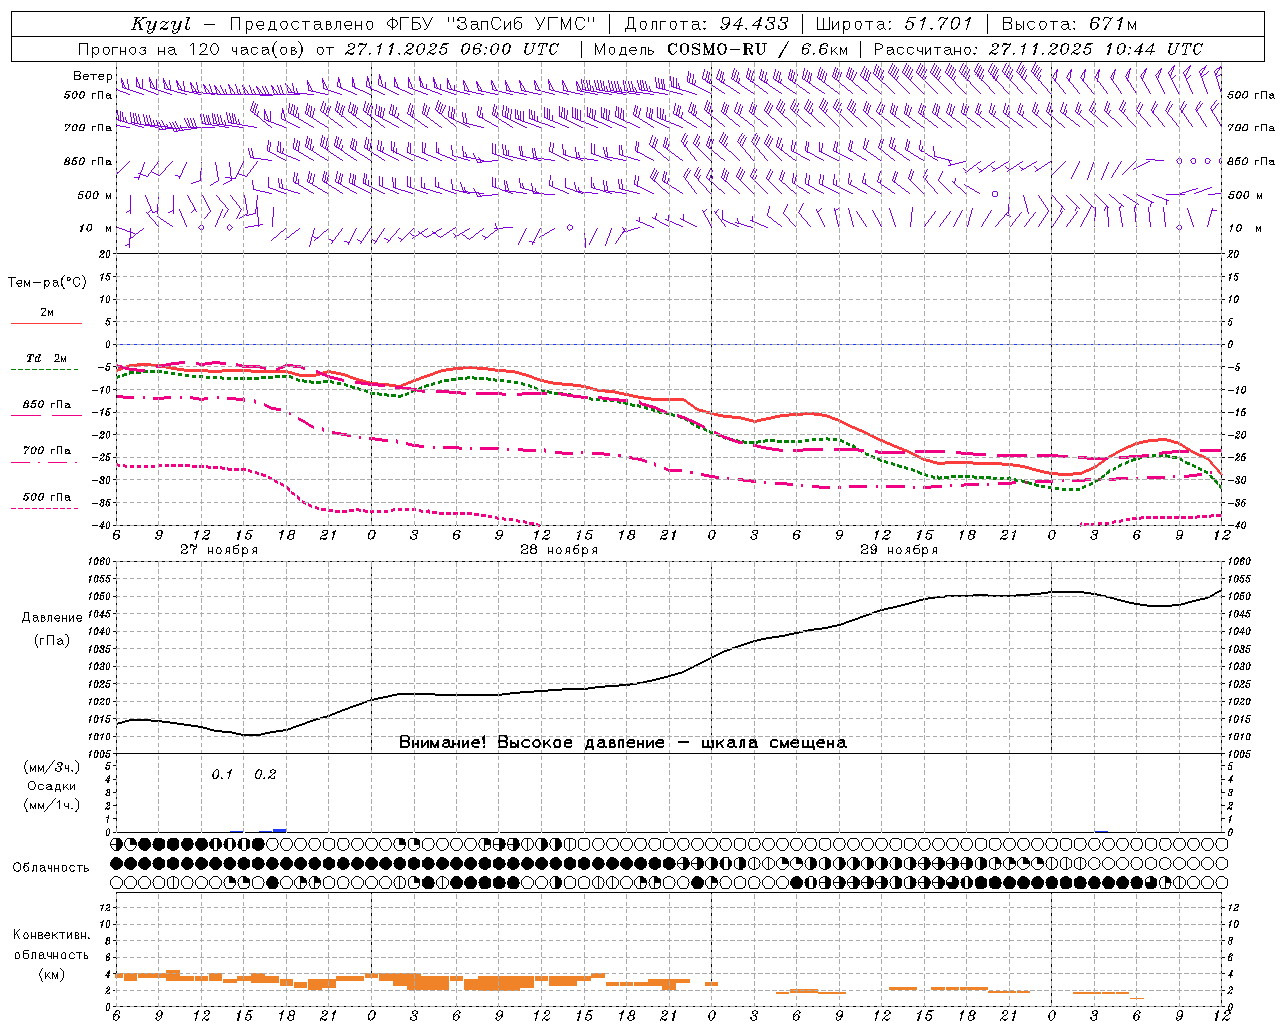Click the 'Ветер' wind panel label
This screenshot has height=1024, width=1280.
[x=92, y=76]
